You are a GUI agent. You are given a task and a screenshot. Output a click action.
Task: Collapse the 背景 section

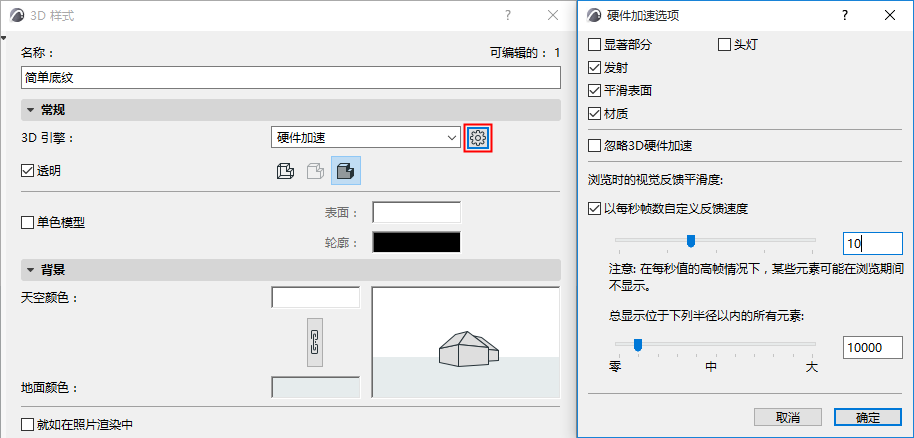tap(30, 270)
